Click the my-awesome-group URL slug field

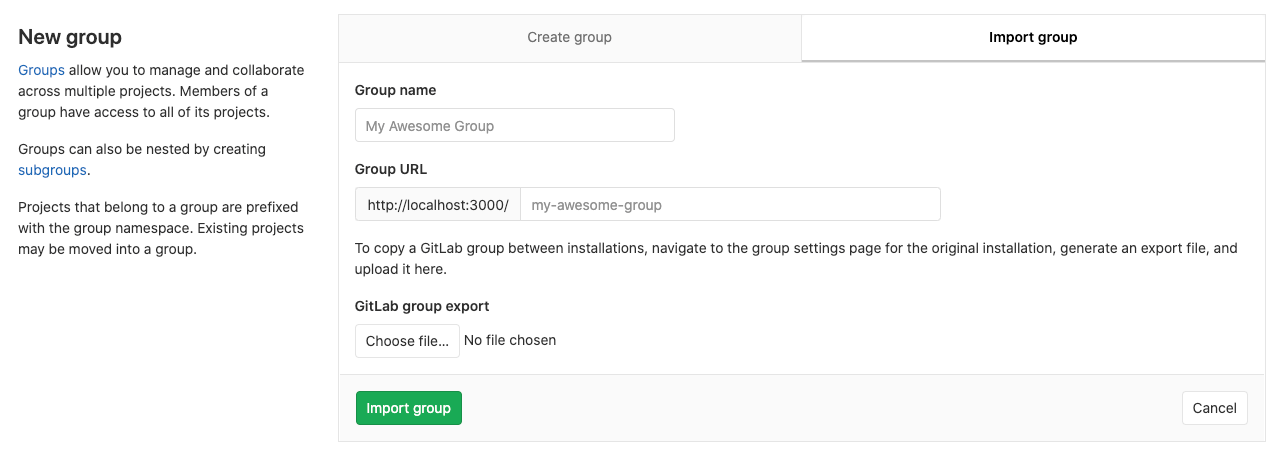tap(729, 205)
